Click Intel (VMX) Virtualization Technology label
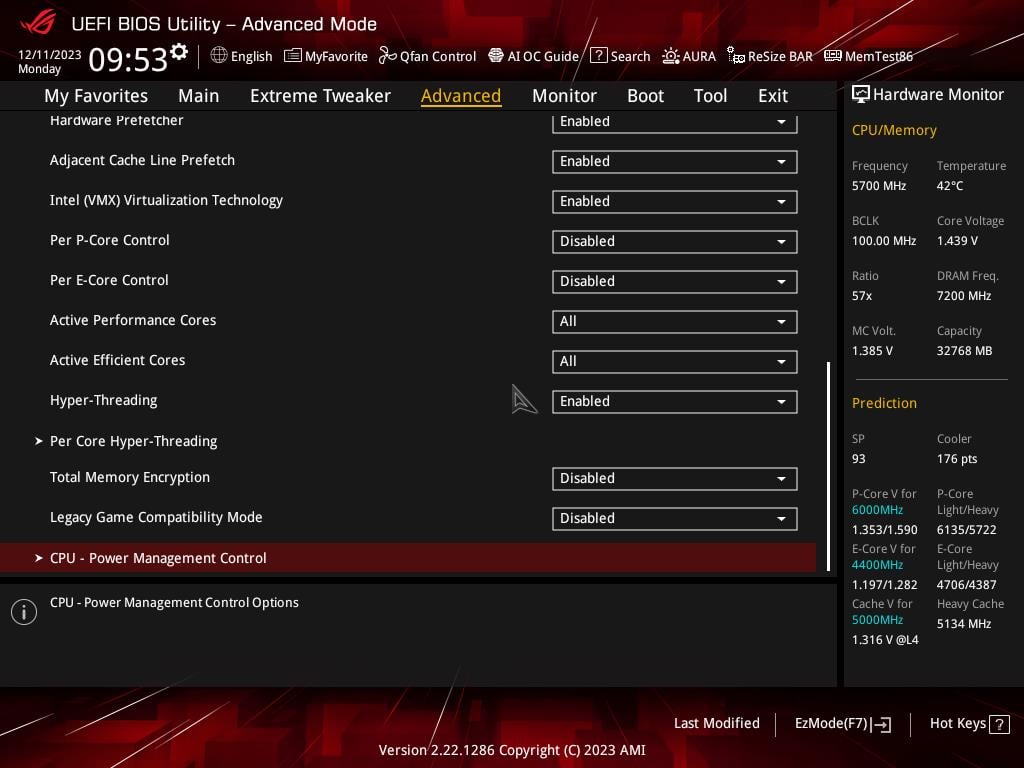 tap(166, 200)
